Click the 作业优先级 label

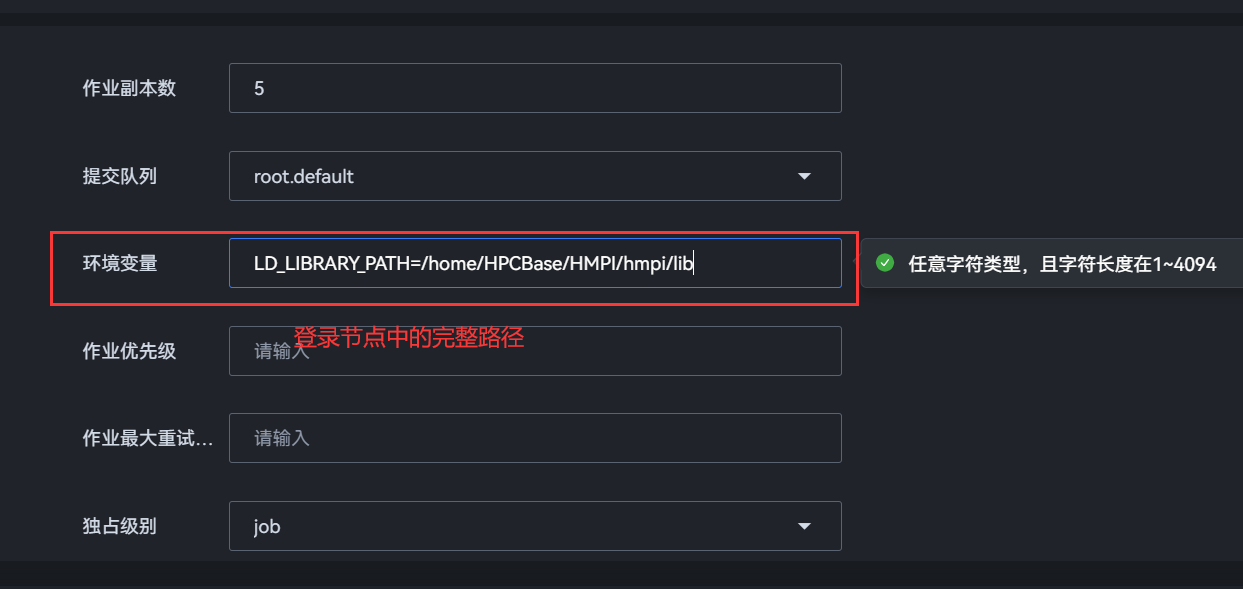click(129, 351)
